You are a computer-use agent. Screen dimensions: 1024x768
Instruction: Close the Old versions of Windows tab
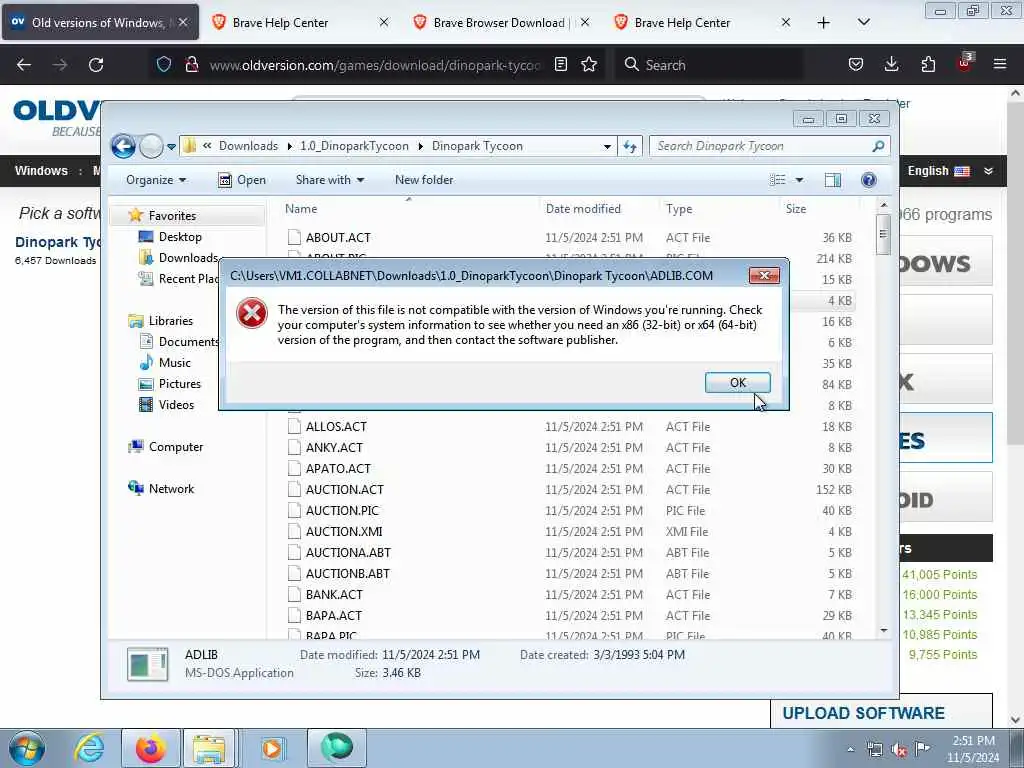point(184,23)
